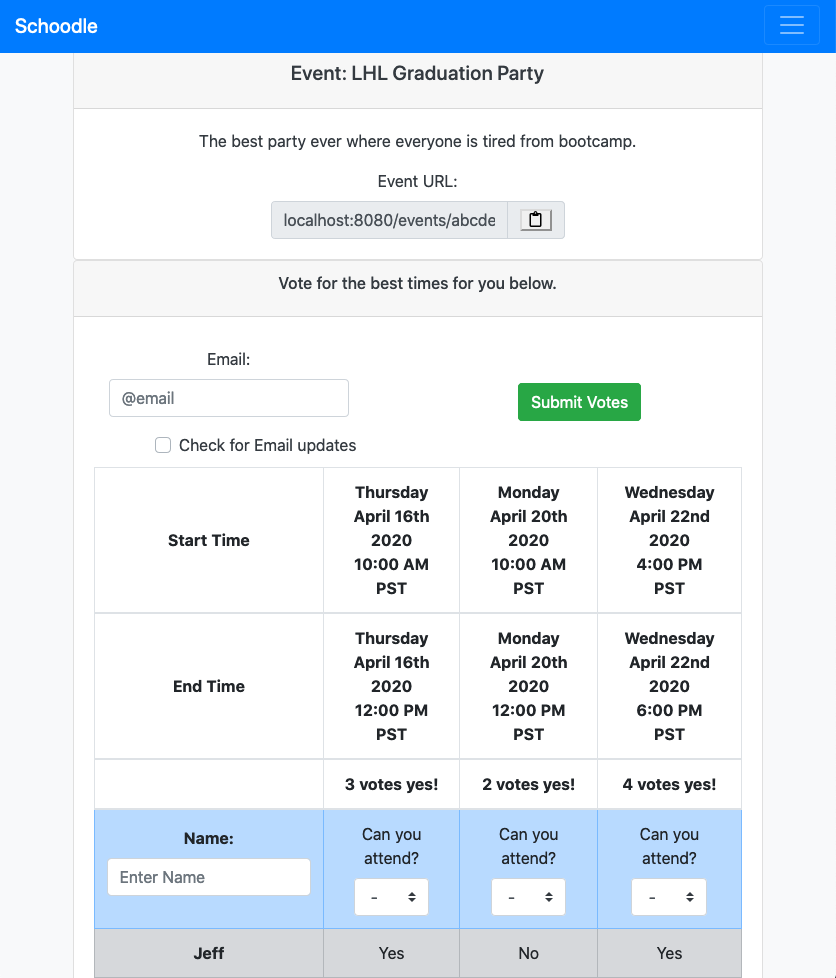Click the 3 votes yes! cell
The height and width of the screenshot is (978, 836).
(391, 784)
